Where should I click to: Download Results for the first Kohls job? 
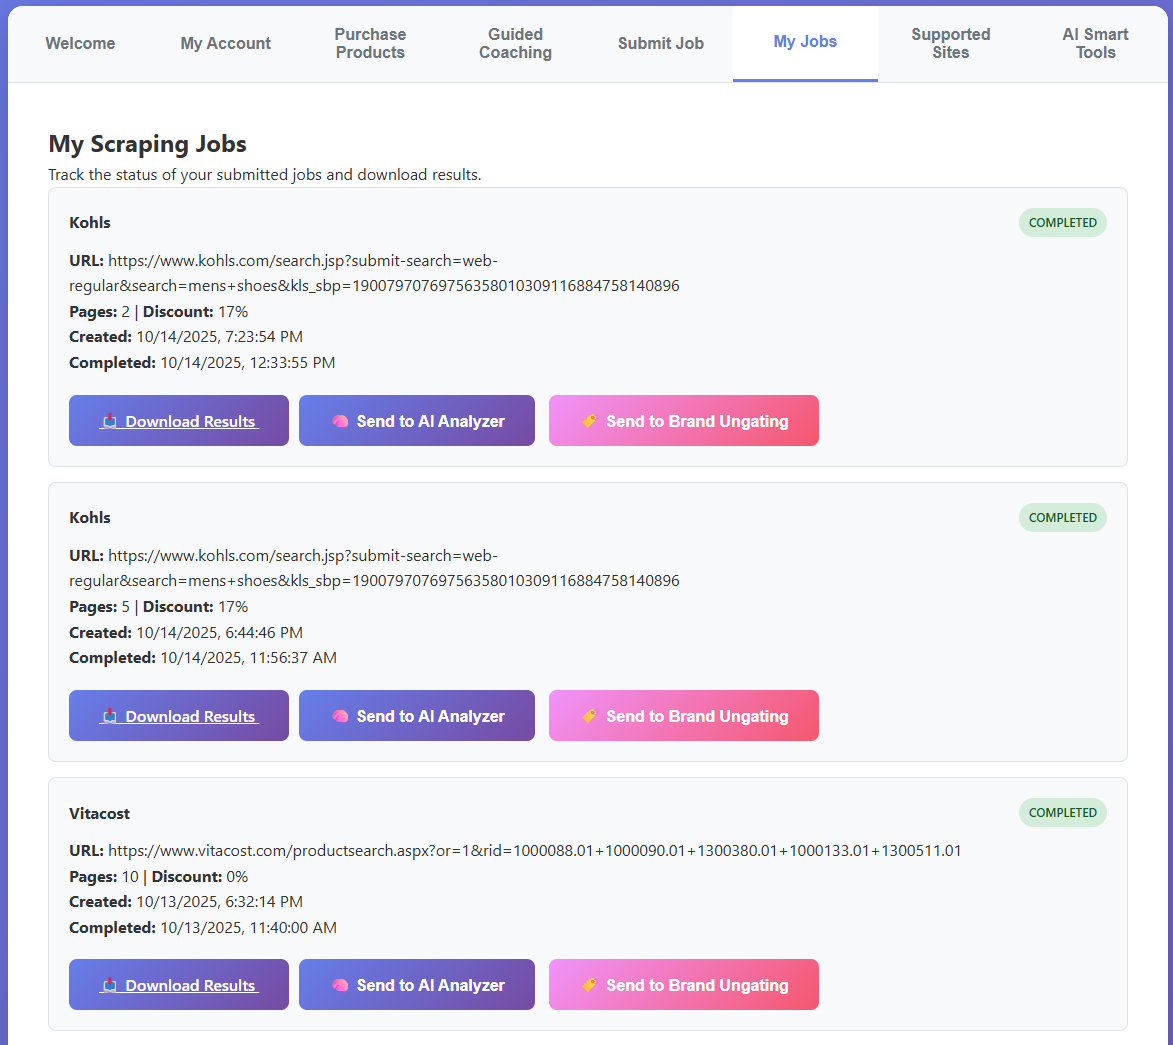(178, 420)
